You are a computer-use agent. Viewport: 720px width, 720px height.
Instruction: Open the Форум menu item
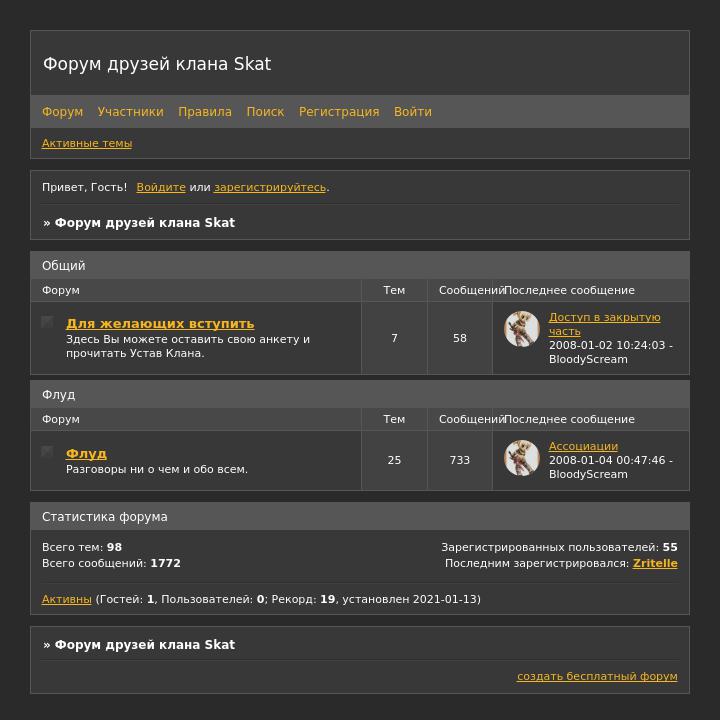click(x=62, y=112)
